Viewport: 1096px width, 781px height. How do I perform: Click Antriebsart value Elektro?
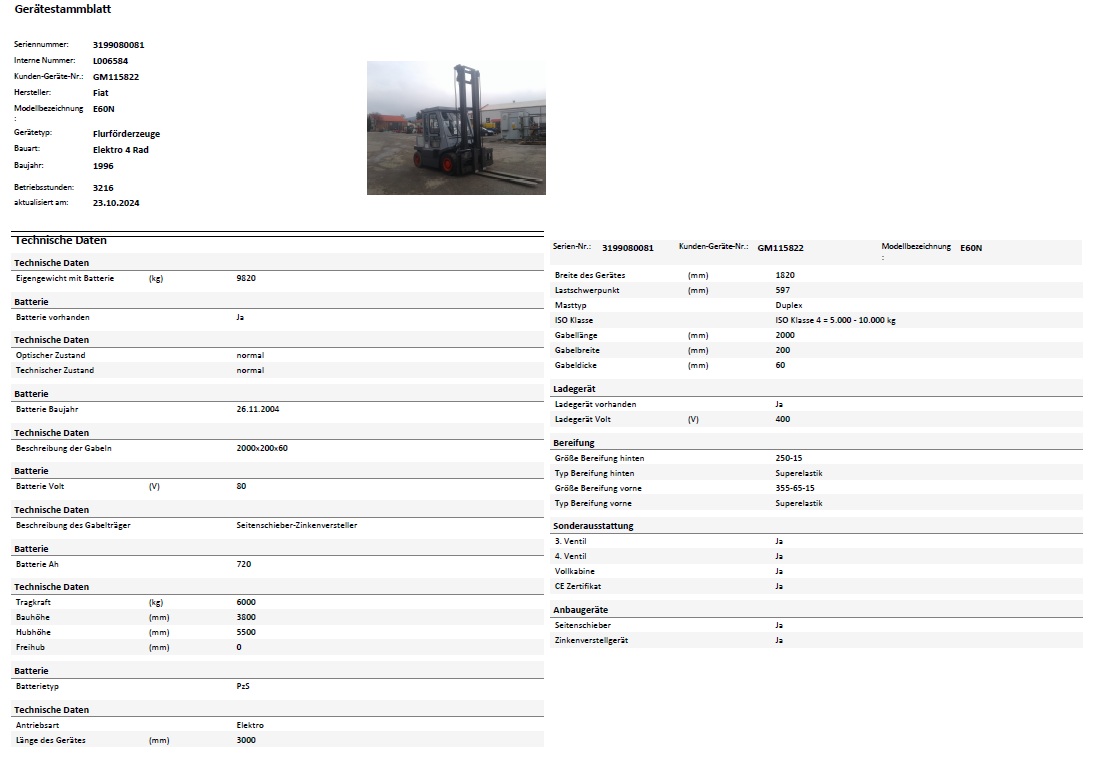(250, 725)
